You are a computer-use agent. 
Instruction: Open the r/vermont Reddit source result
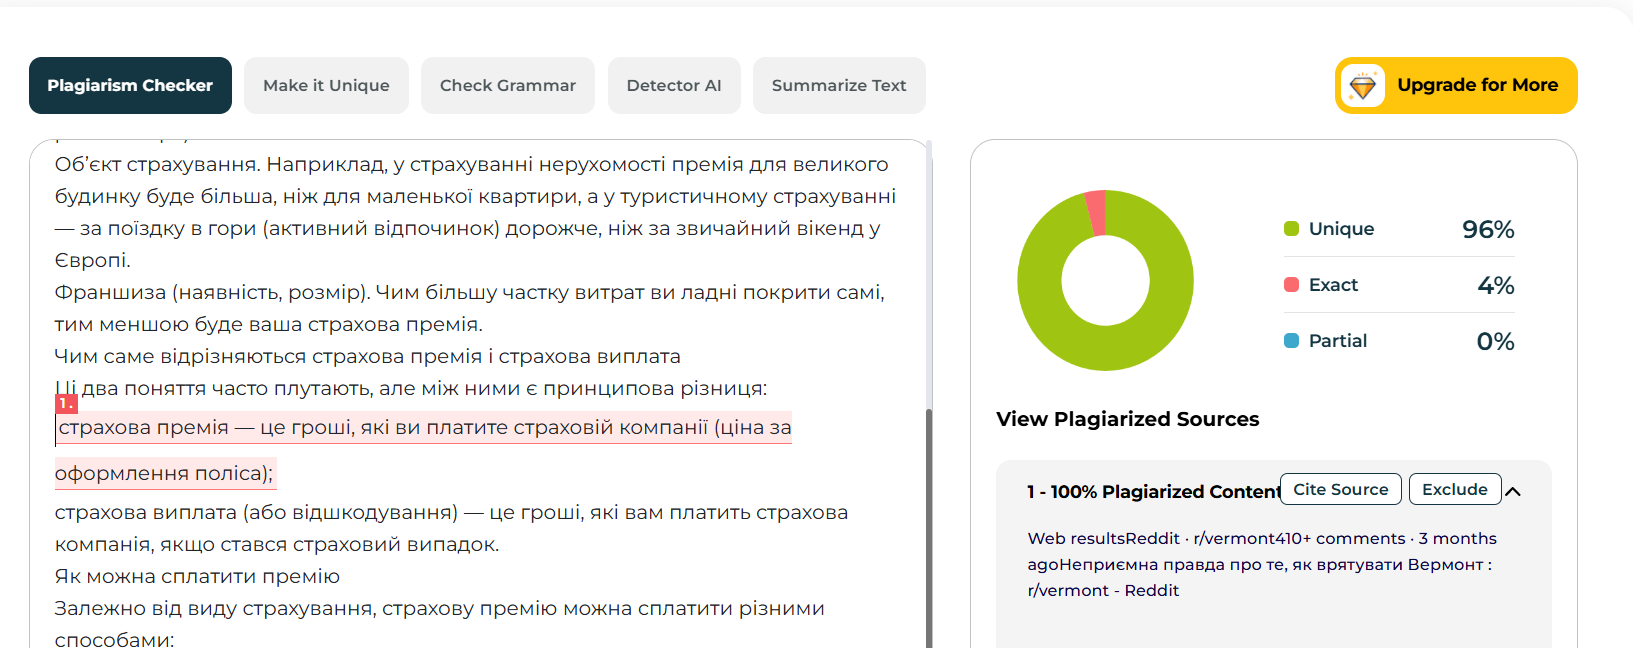pyautogui.click(x=1261, y=564)
